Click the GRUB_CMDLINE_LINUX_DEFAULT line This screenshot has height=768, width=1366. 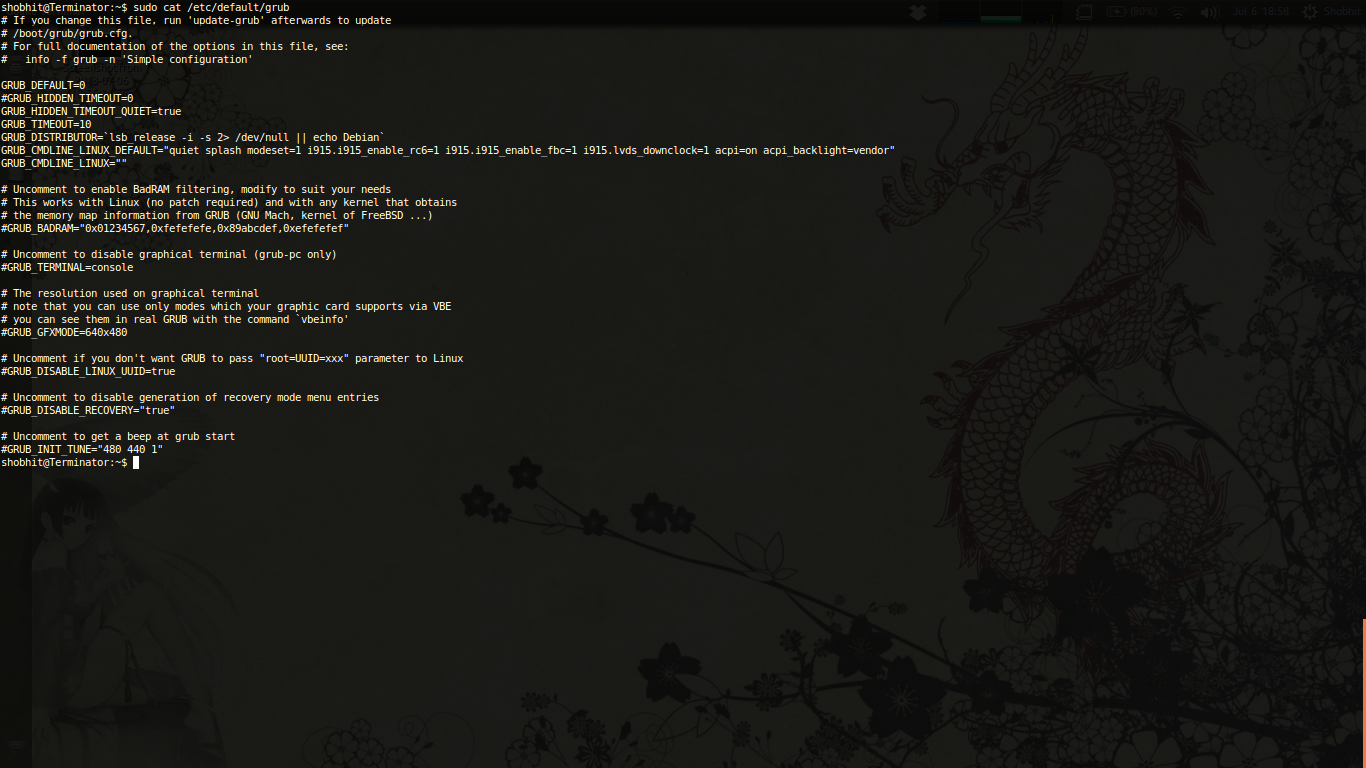[446, 150]
